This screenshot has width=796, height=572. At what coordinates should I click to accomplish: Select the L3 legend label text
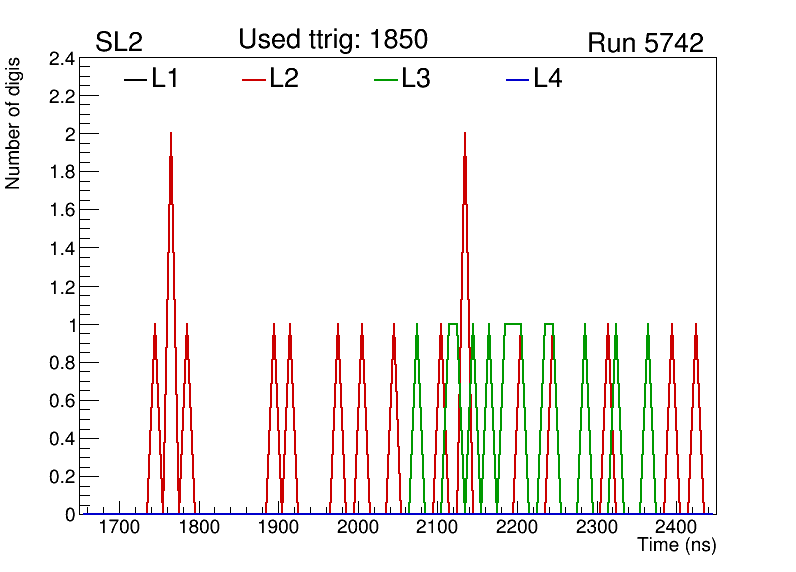click(416, 79)
